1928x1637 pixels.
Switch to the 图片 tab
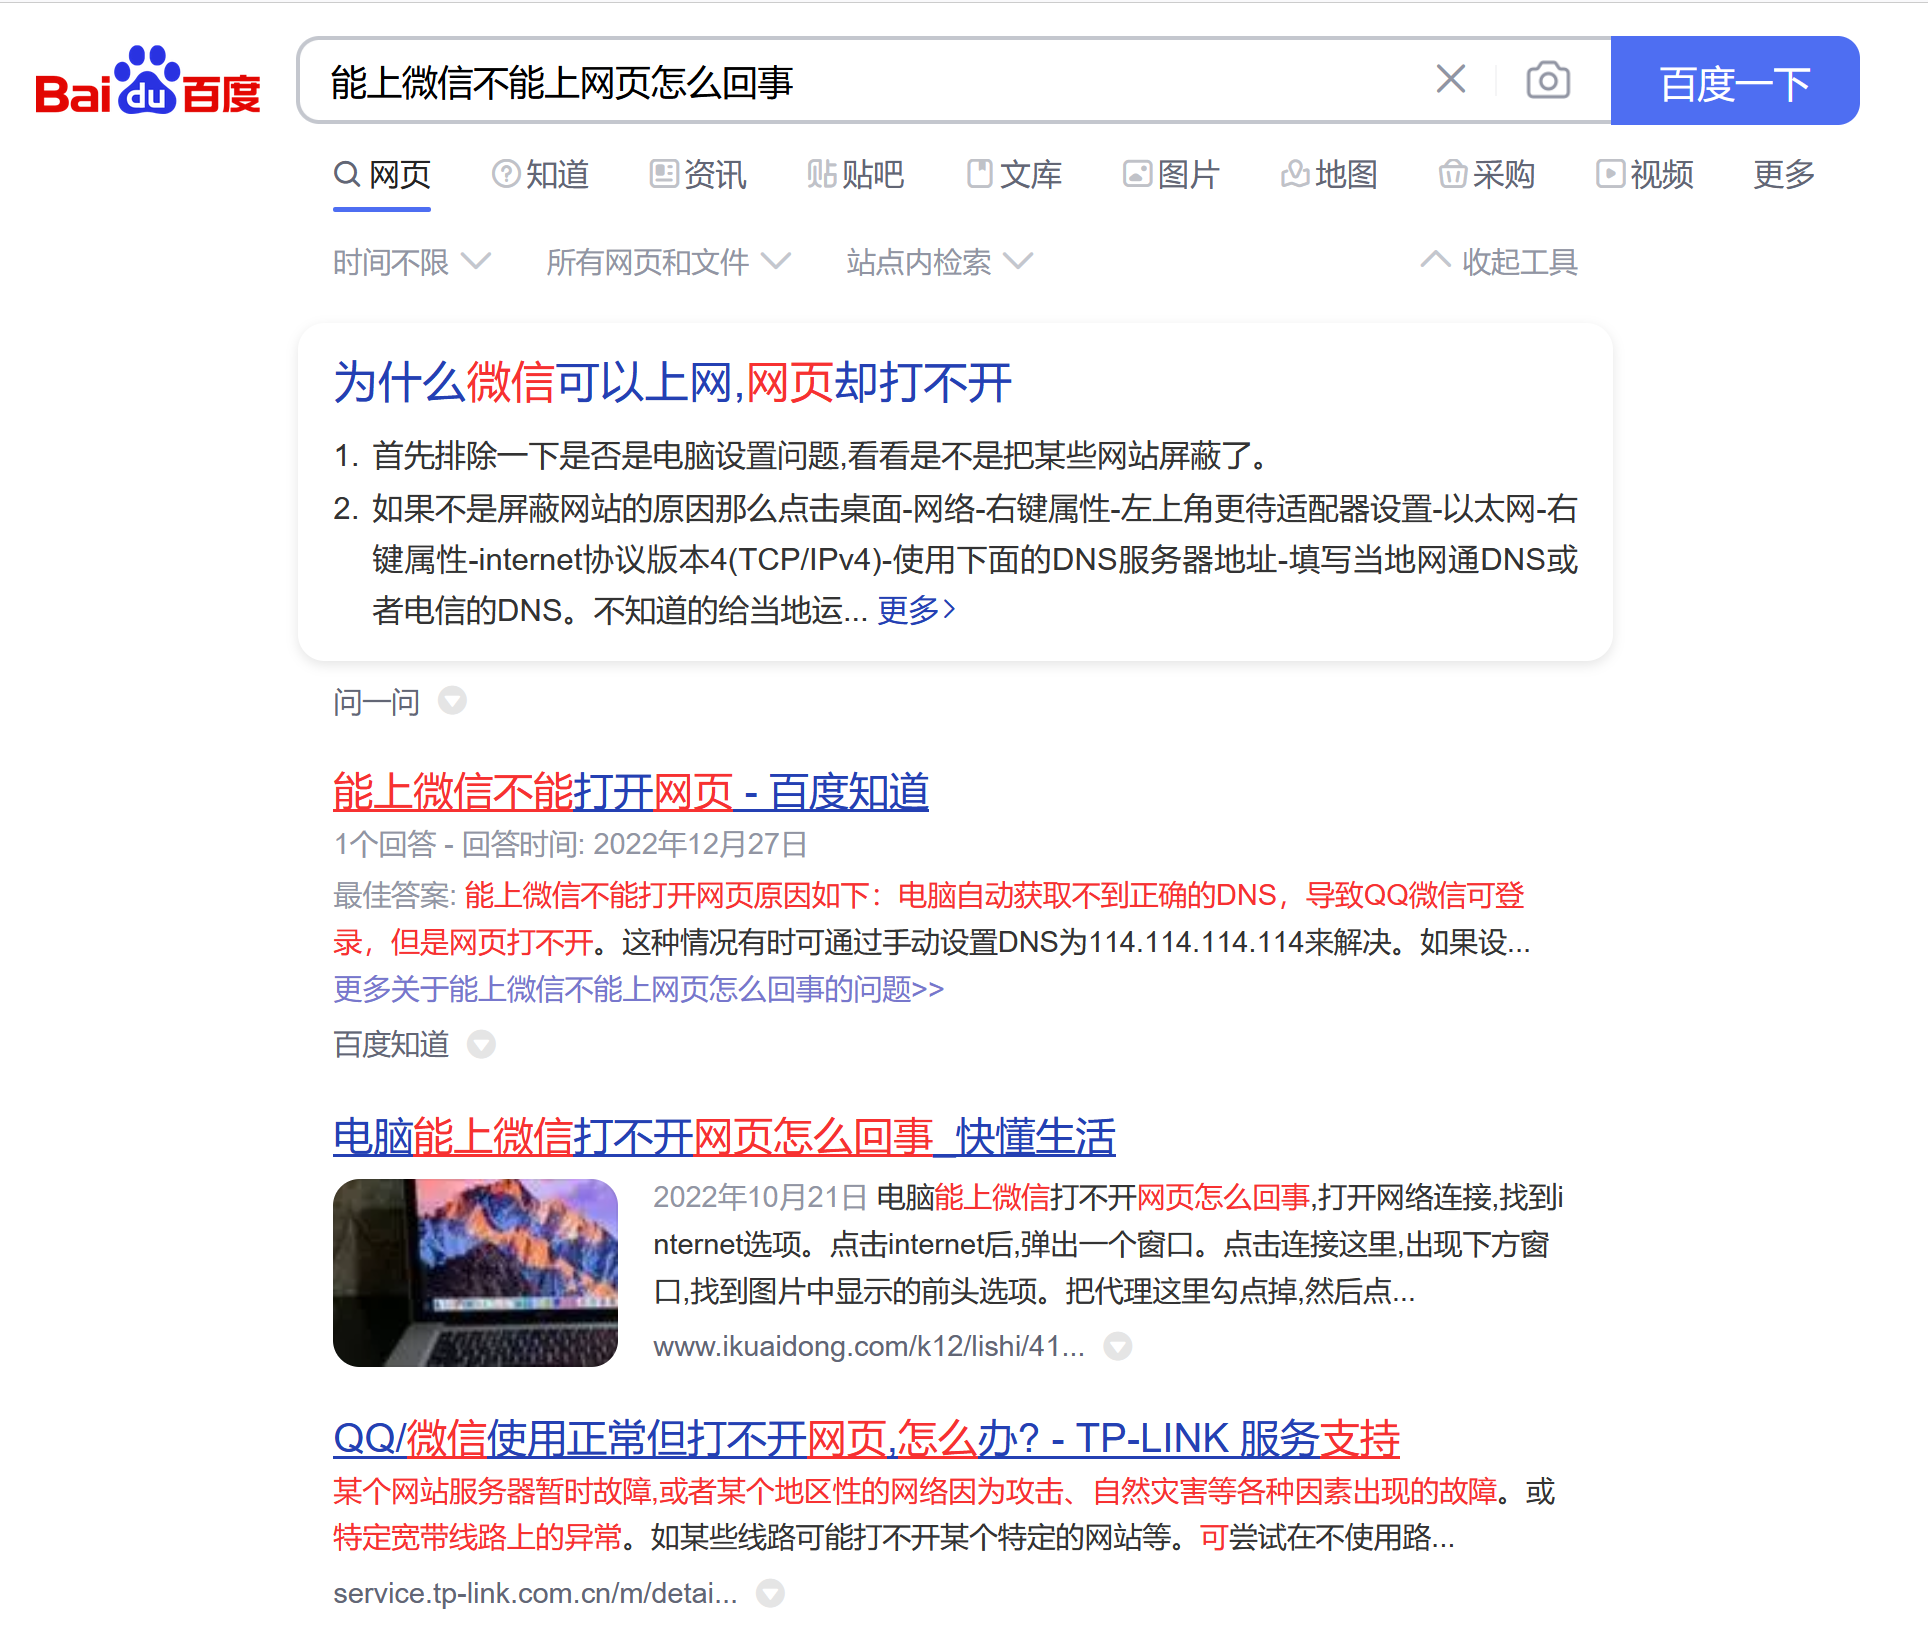pyautogui.click(x=1171, y=175)
